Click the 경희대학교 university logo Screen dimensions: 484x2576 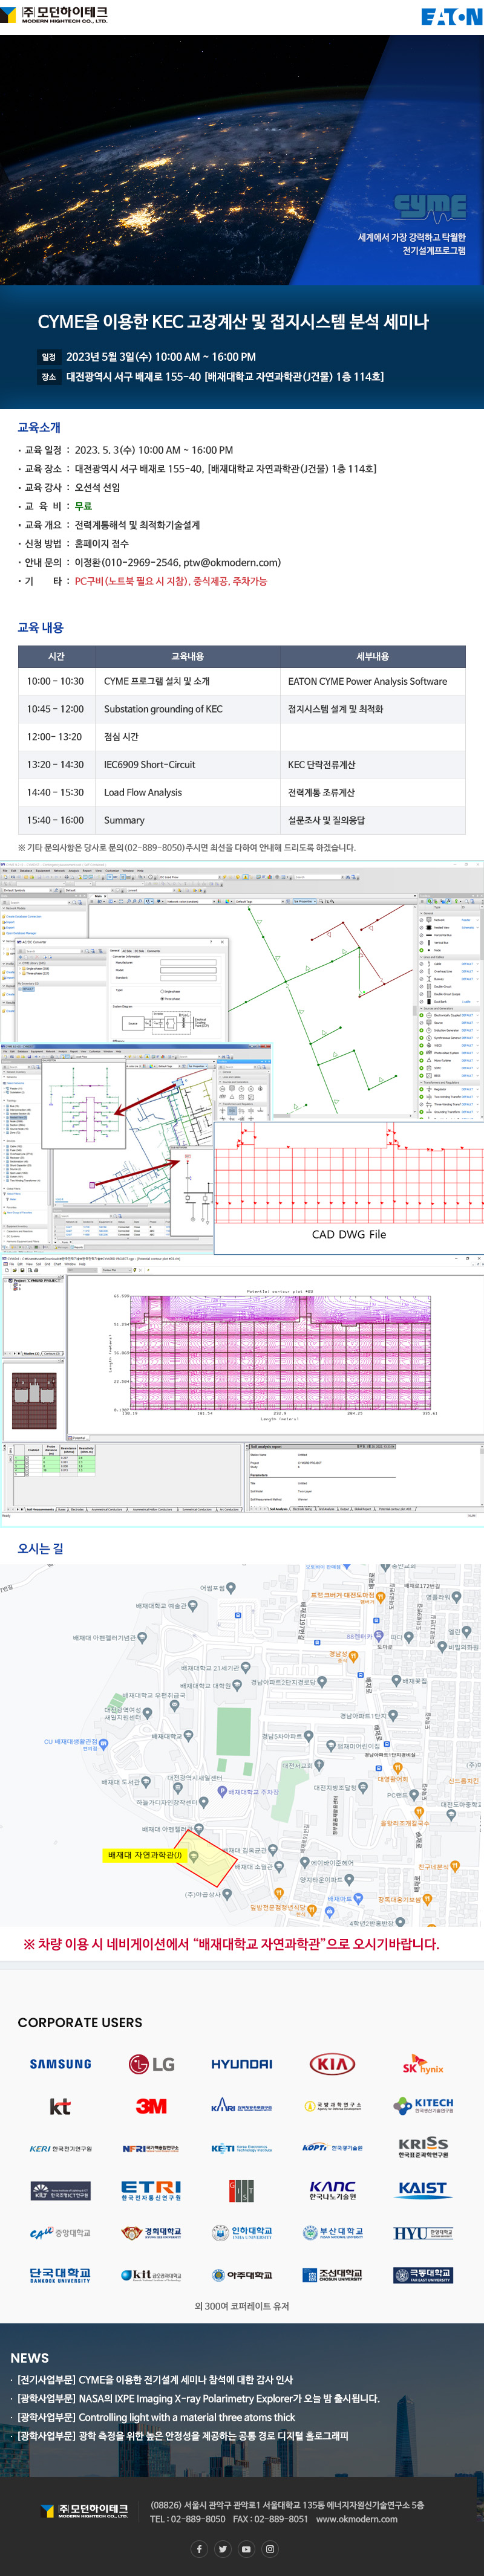click(151, 2232)
